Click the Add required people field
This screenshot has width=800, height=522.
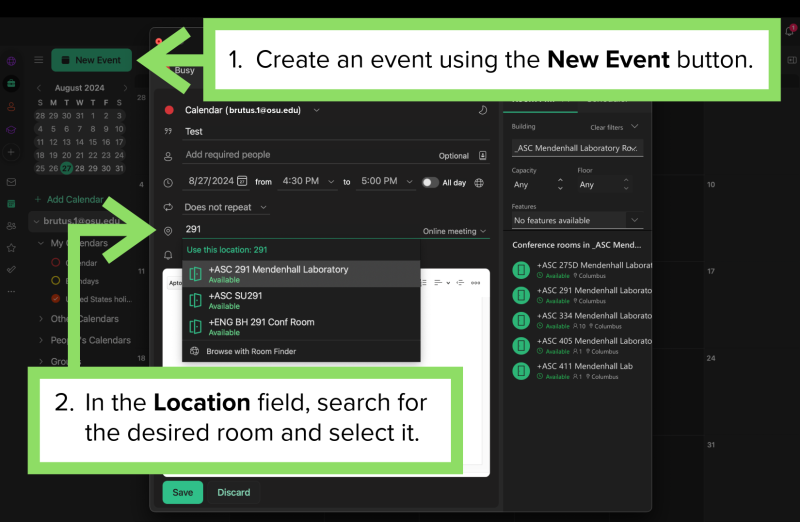(309, 155)
